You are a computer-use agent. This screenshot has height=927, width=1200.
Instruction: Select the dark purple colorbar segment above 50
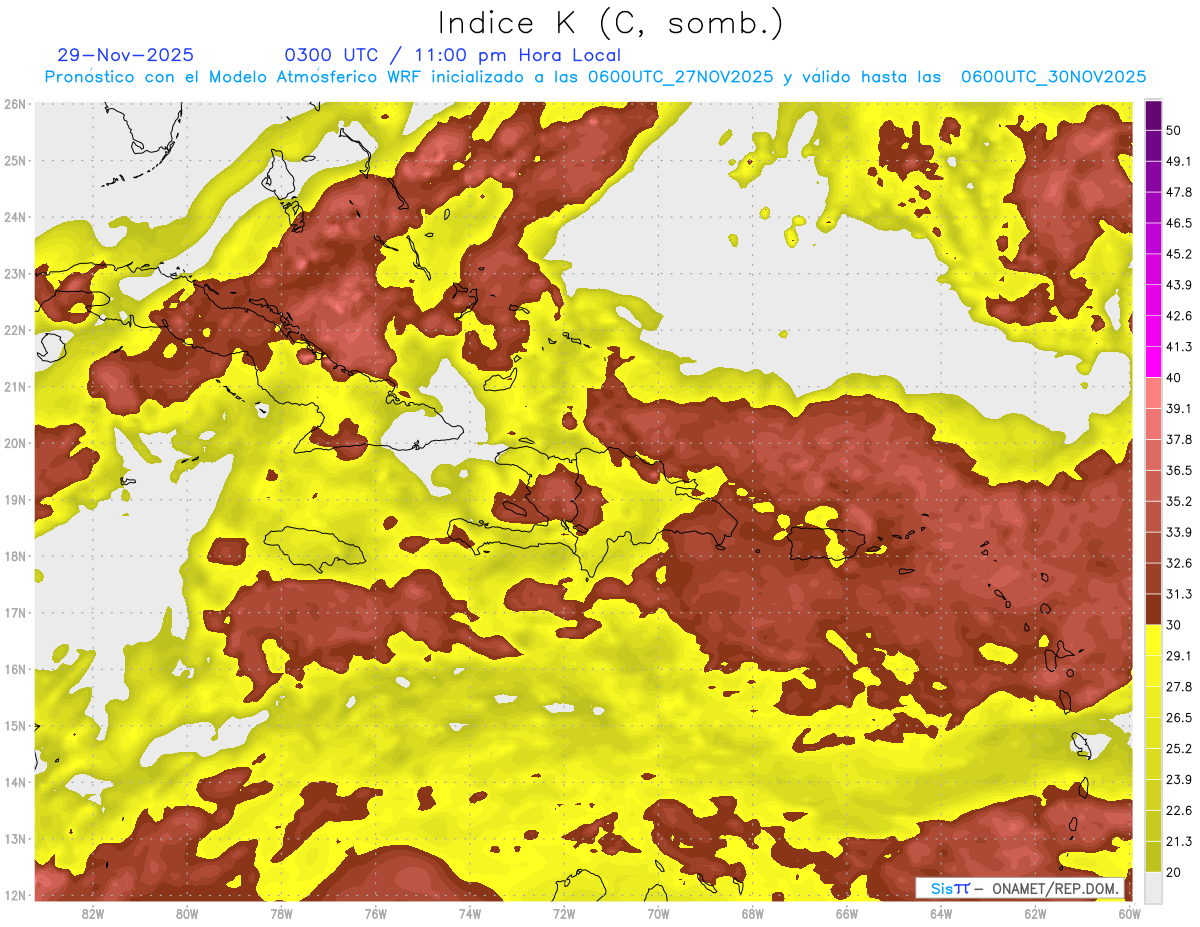[1153, 115]
